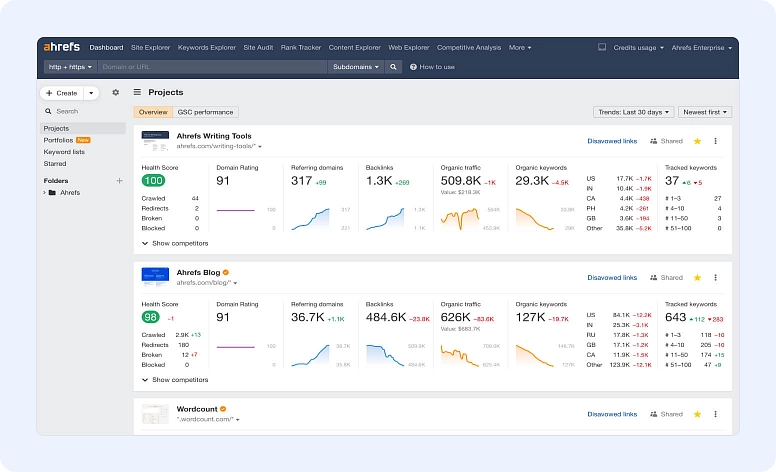Click the sidebar Search magnifier icon
This screenshot has width=776, height=472.
pos(48,111)
